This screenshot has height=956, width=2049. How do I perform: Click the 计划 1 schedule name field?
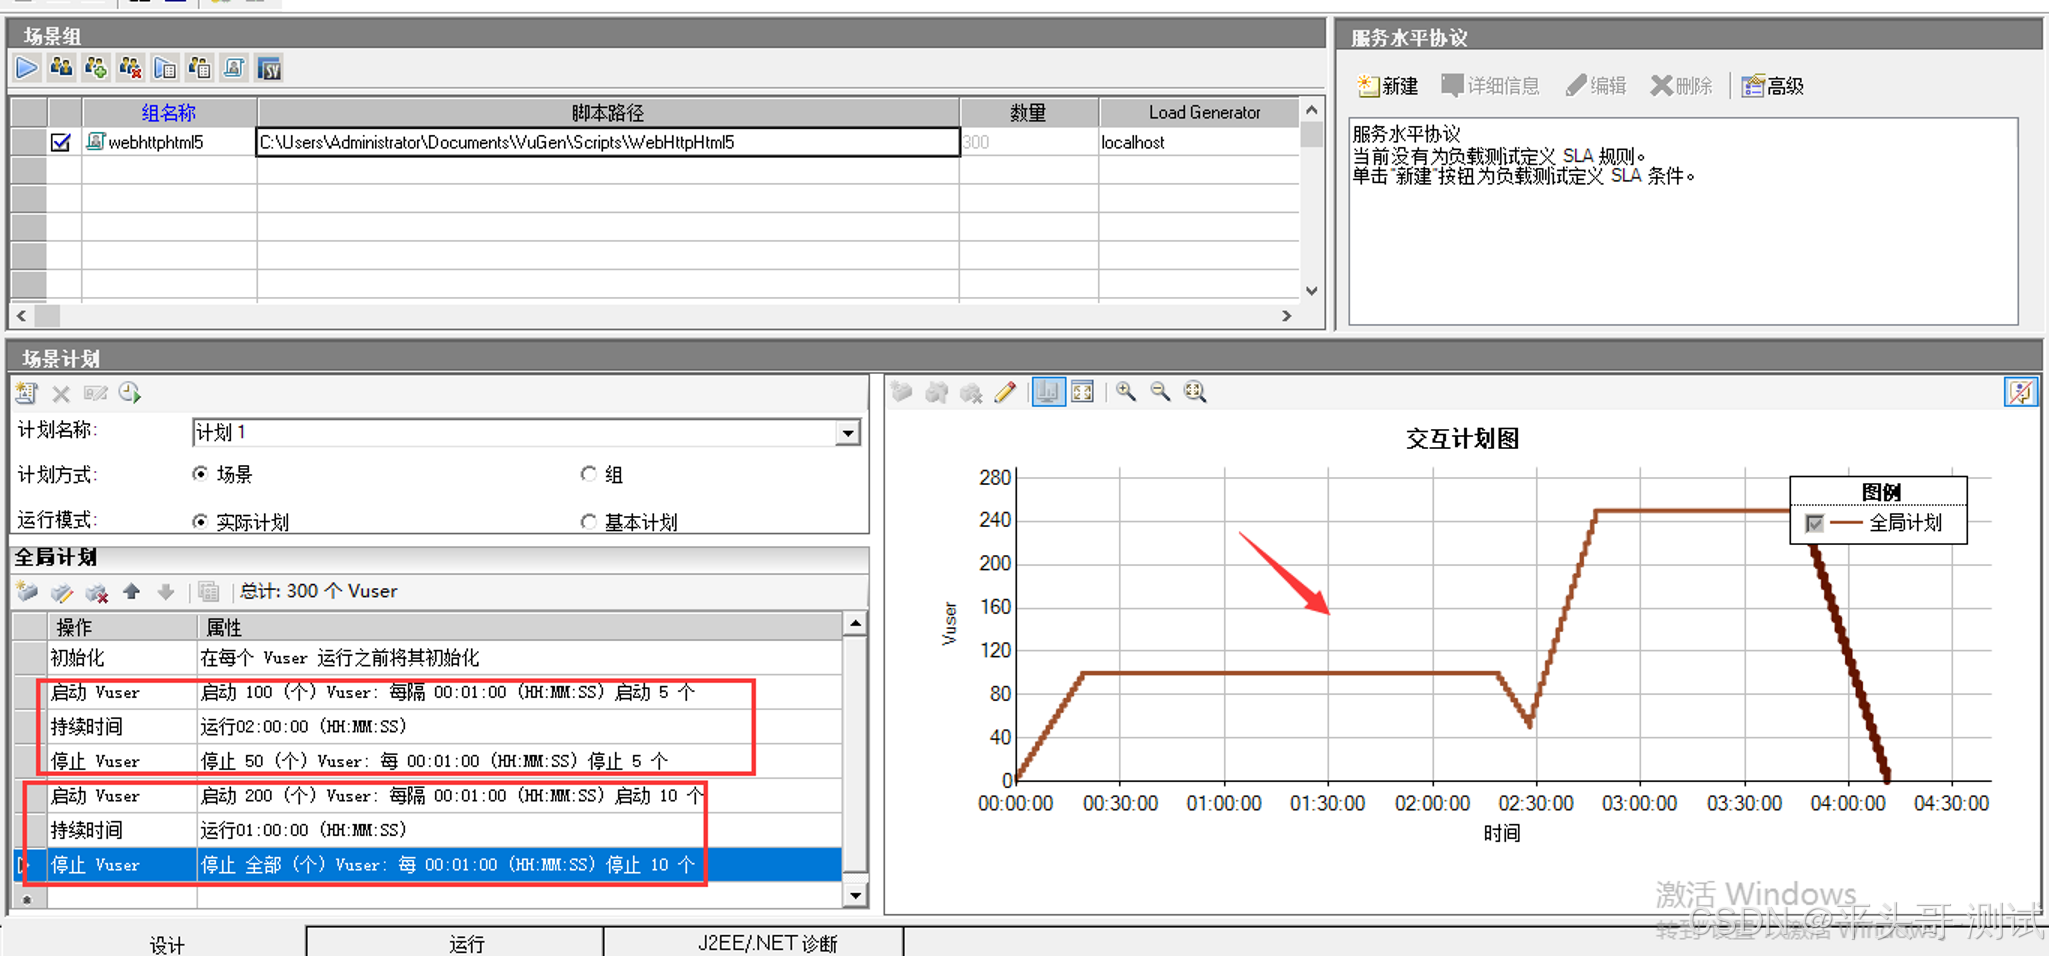514,433
